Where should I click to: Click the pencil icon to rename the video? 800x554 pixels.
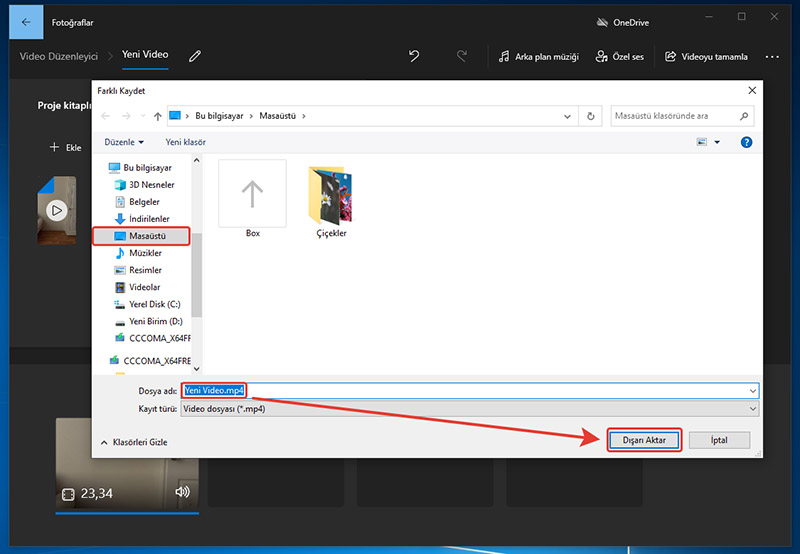pos(195,56)
